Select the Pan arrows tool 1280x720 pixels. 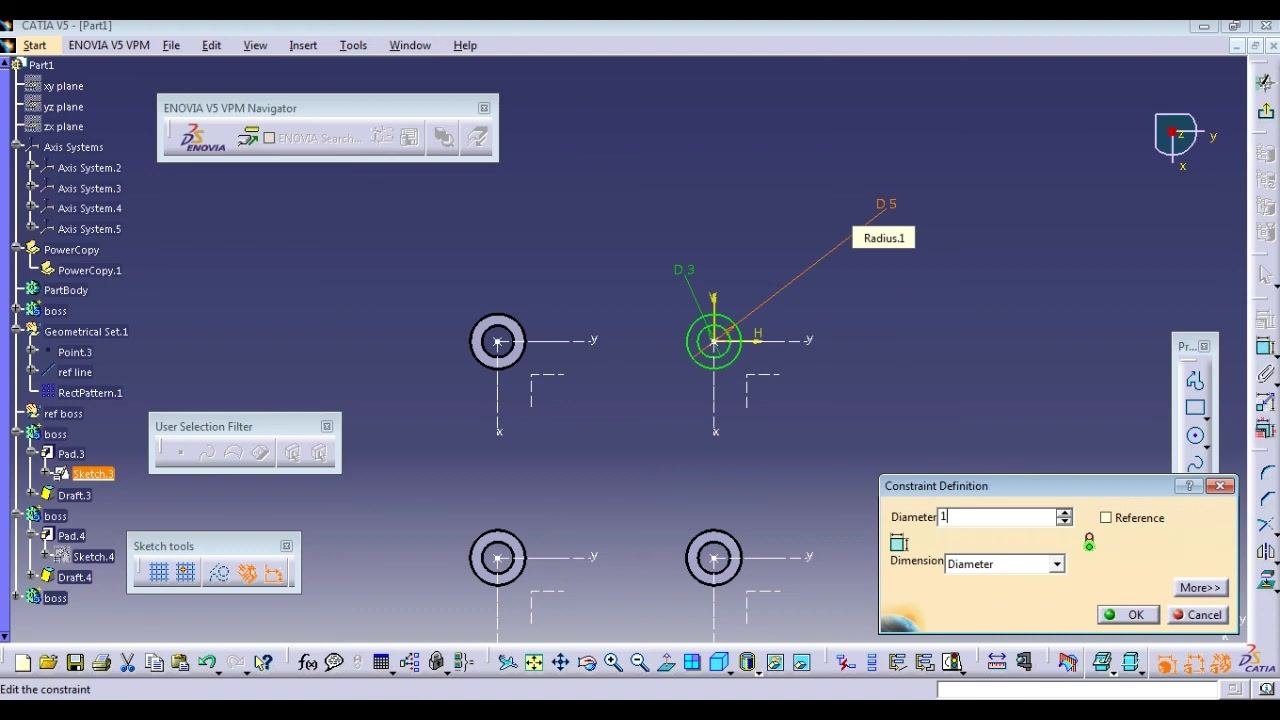560,662
